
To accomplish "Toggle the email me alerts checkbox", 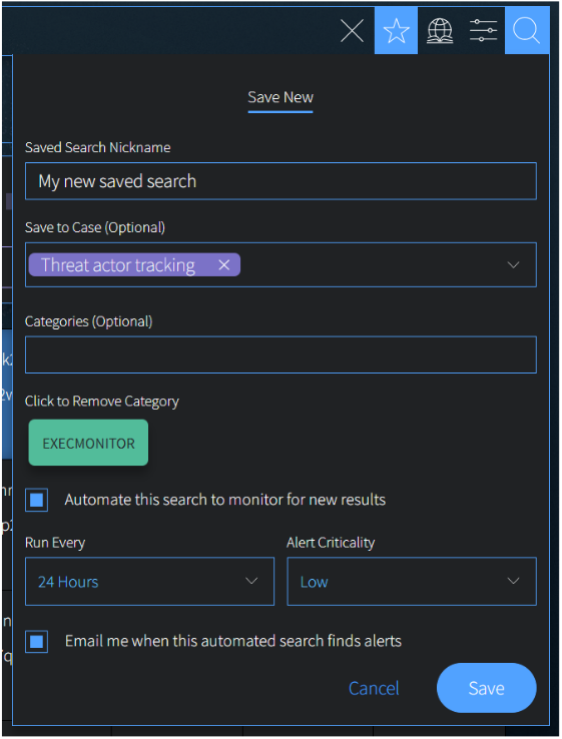I will (x=36, y=641).
